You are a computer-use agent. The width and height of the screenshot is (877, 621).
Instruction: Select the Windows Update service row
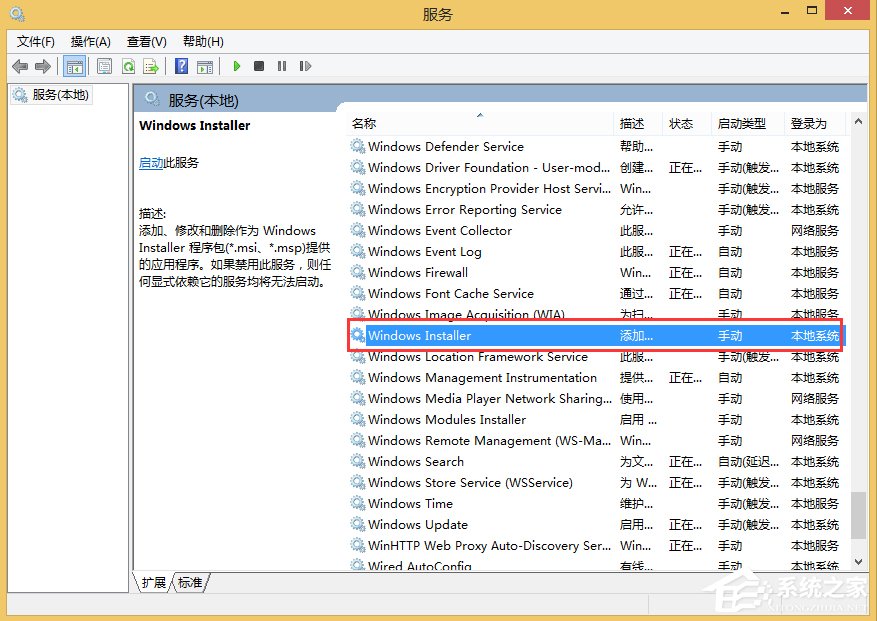click(420, 524)
